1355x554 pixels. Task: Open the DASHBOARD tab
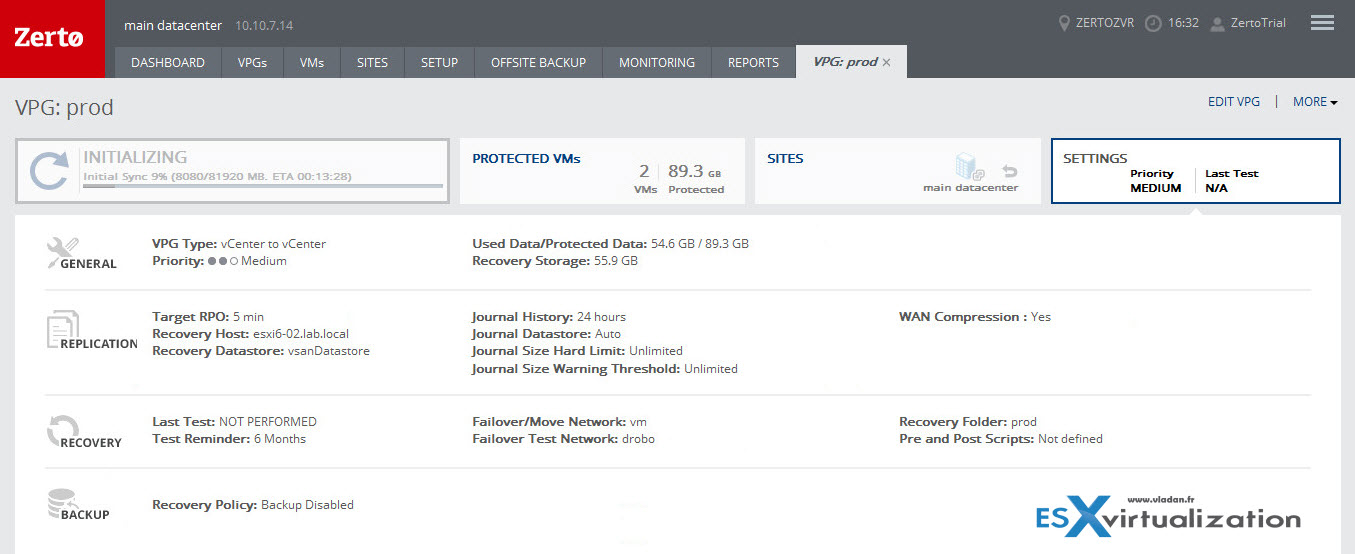[168, 62]
